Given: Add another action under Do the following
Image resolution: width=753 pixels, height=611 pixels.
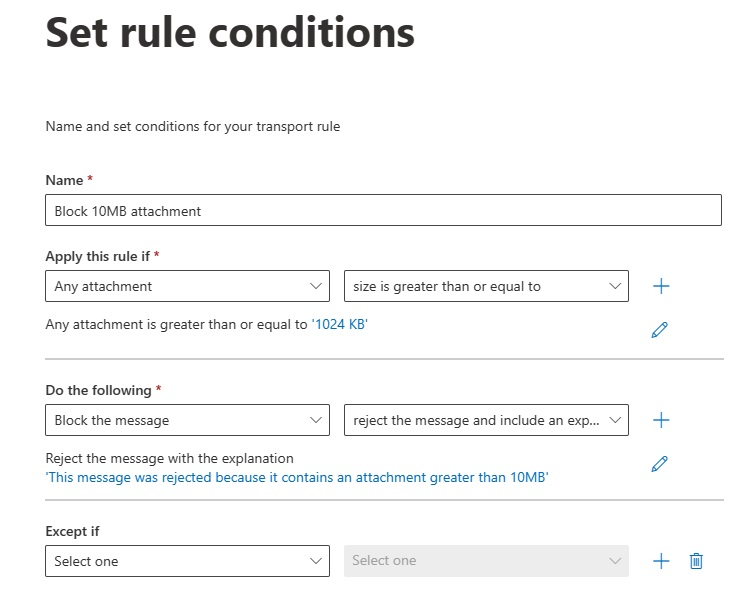Looking at the screenshot, I should pos(660,420).
